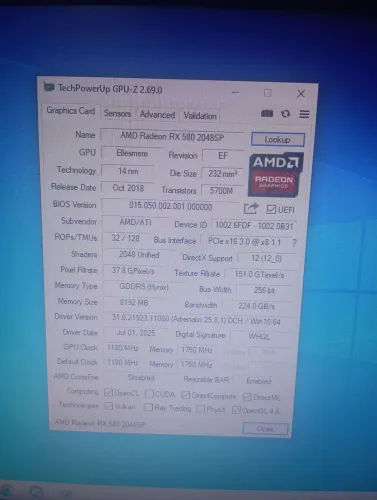
Task: Open the Sensors tab
Action: (117, 113)
